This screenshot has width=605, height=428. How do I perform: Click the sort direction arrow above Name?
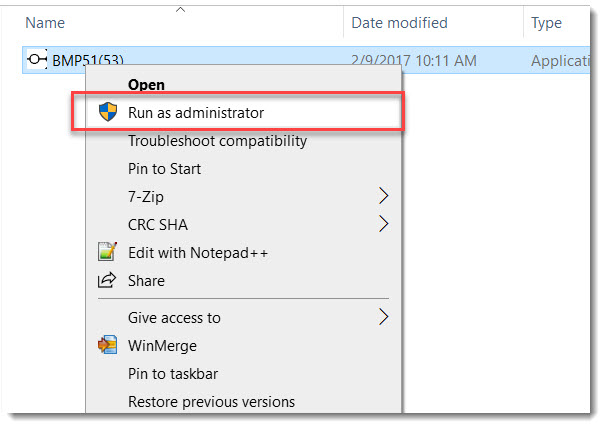click(180, 10)
